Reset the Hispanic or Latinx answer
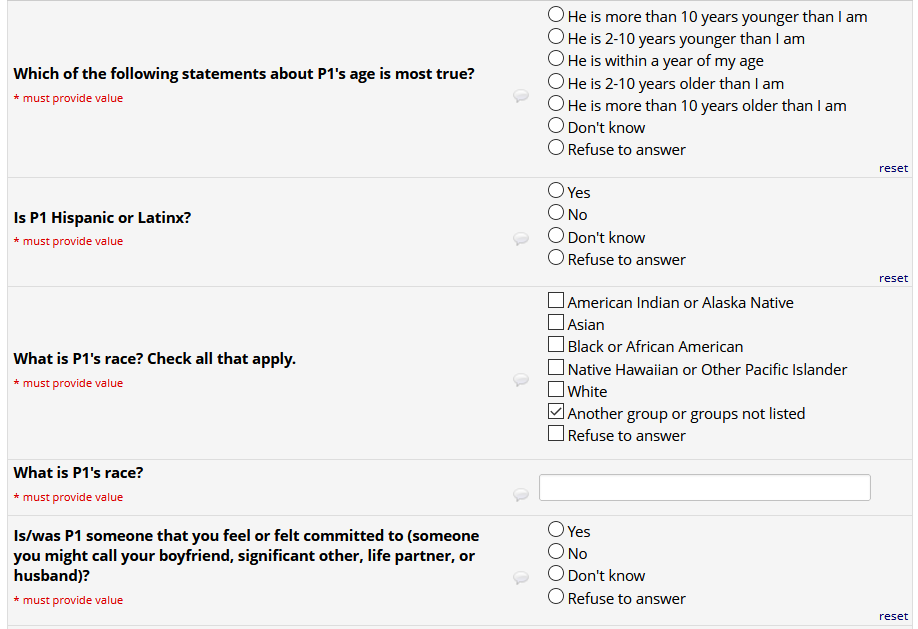The height and width of the screenshot is (629, 918). [x=893, y=278]
